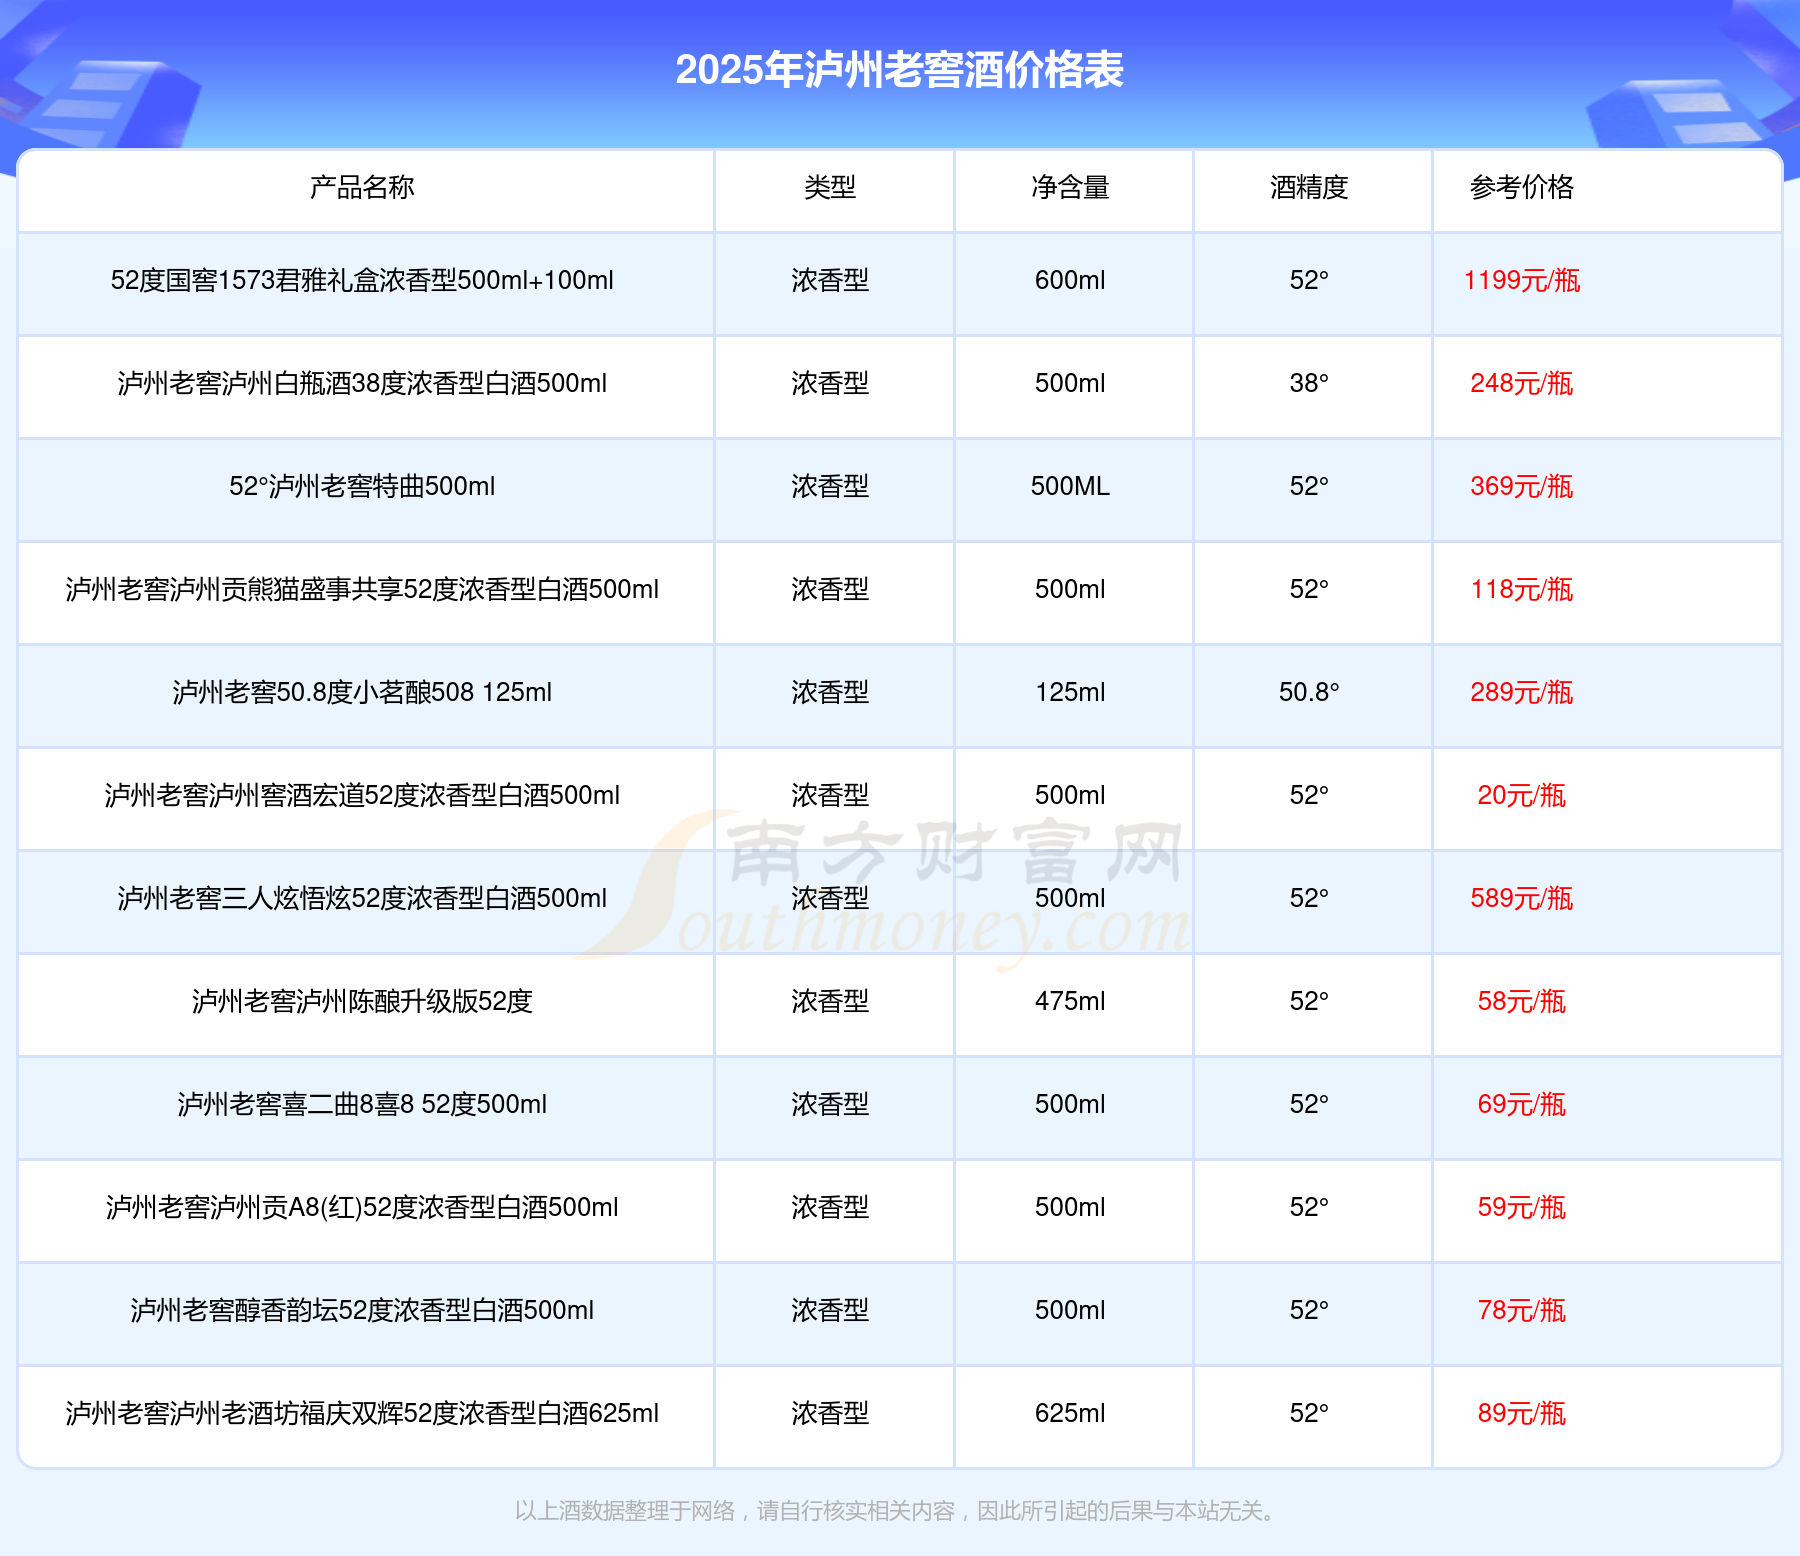The image size is (1800, 1556).
Task: Click the 369元/瓶 price
Action: (x=1521, y=486)
